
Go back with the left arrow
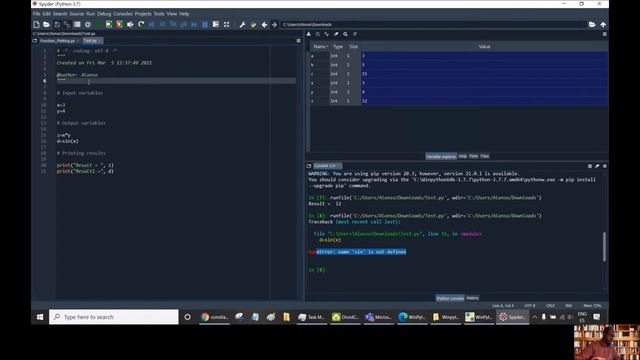click(264, 24)
